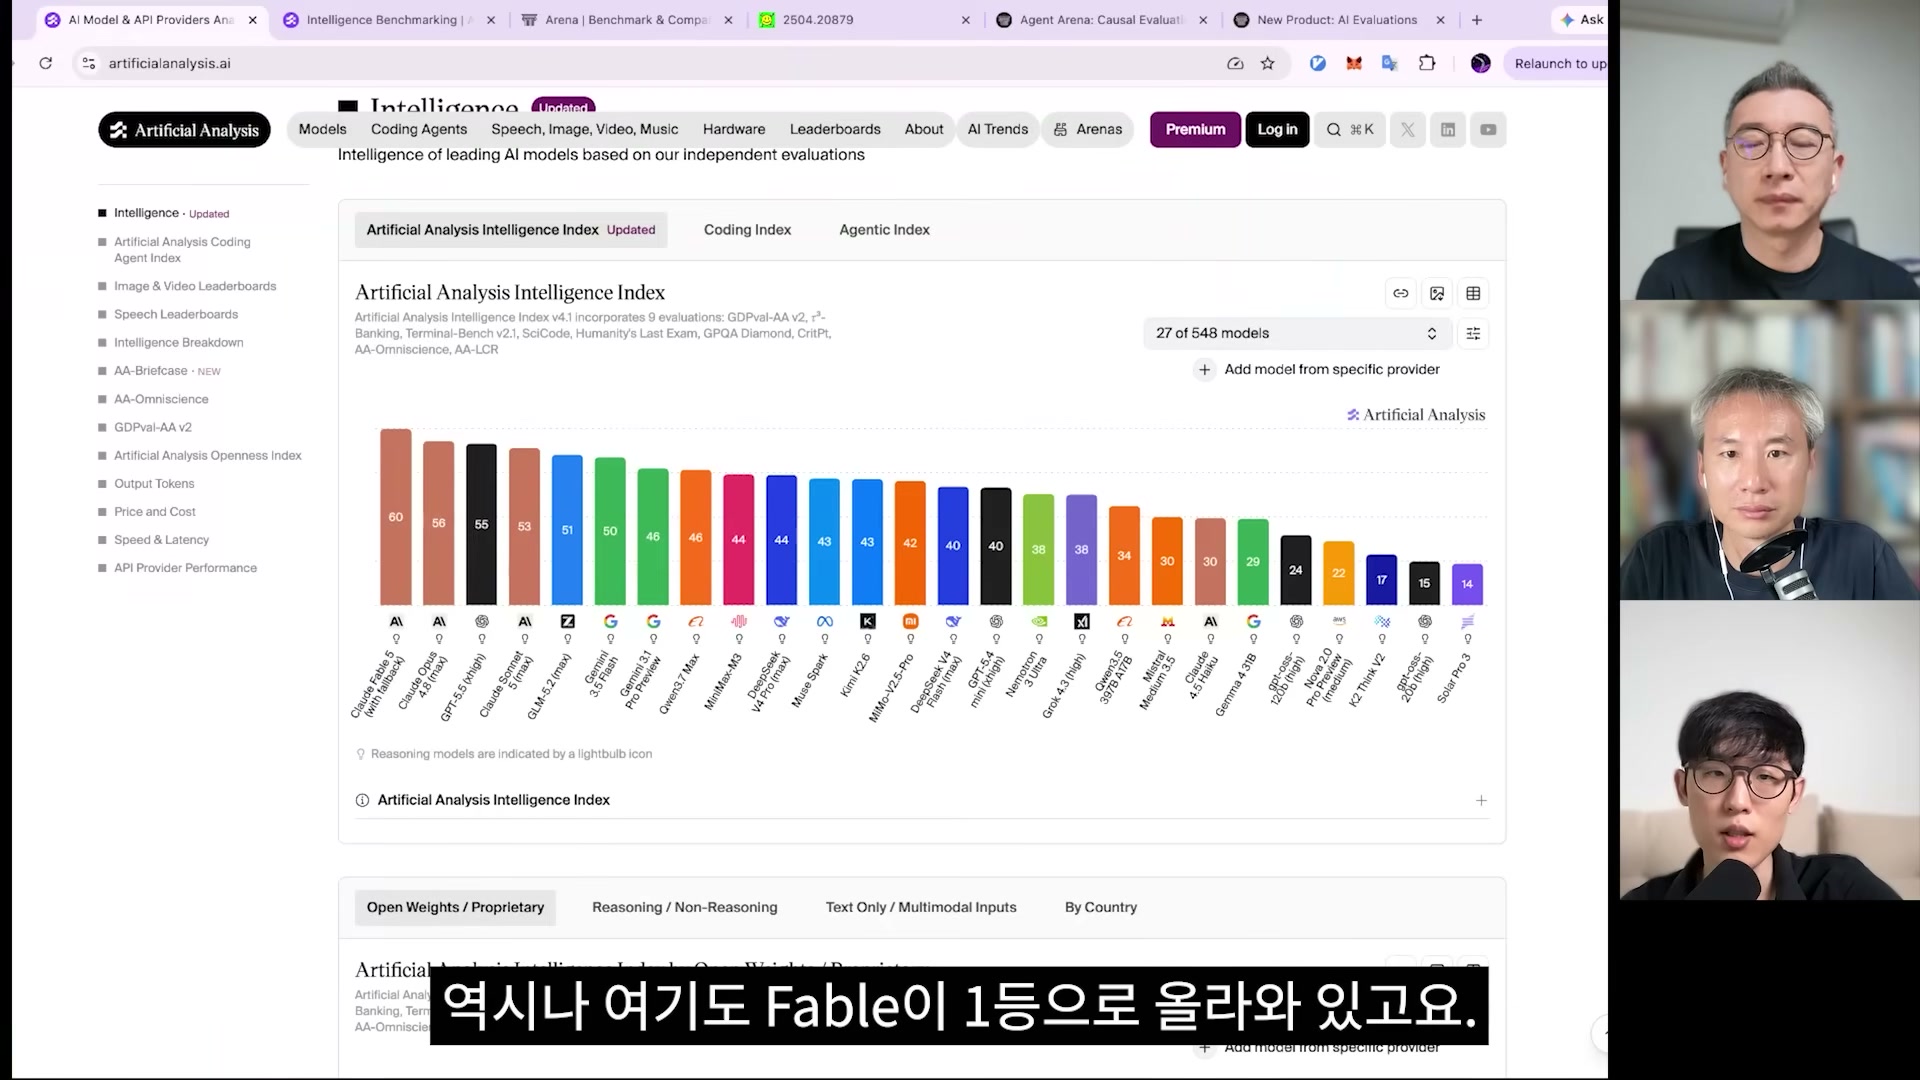Go to AI Trends page
This screenshot has height=1080, width=1920.
(998, 129)
